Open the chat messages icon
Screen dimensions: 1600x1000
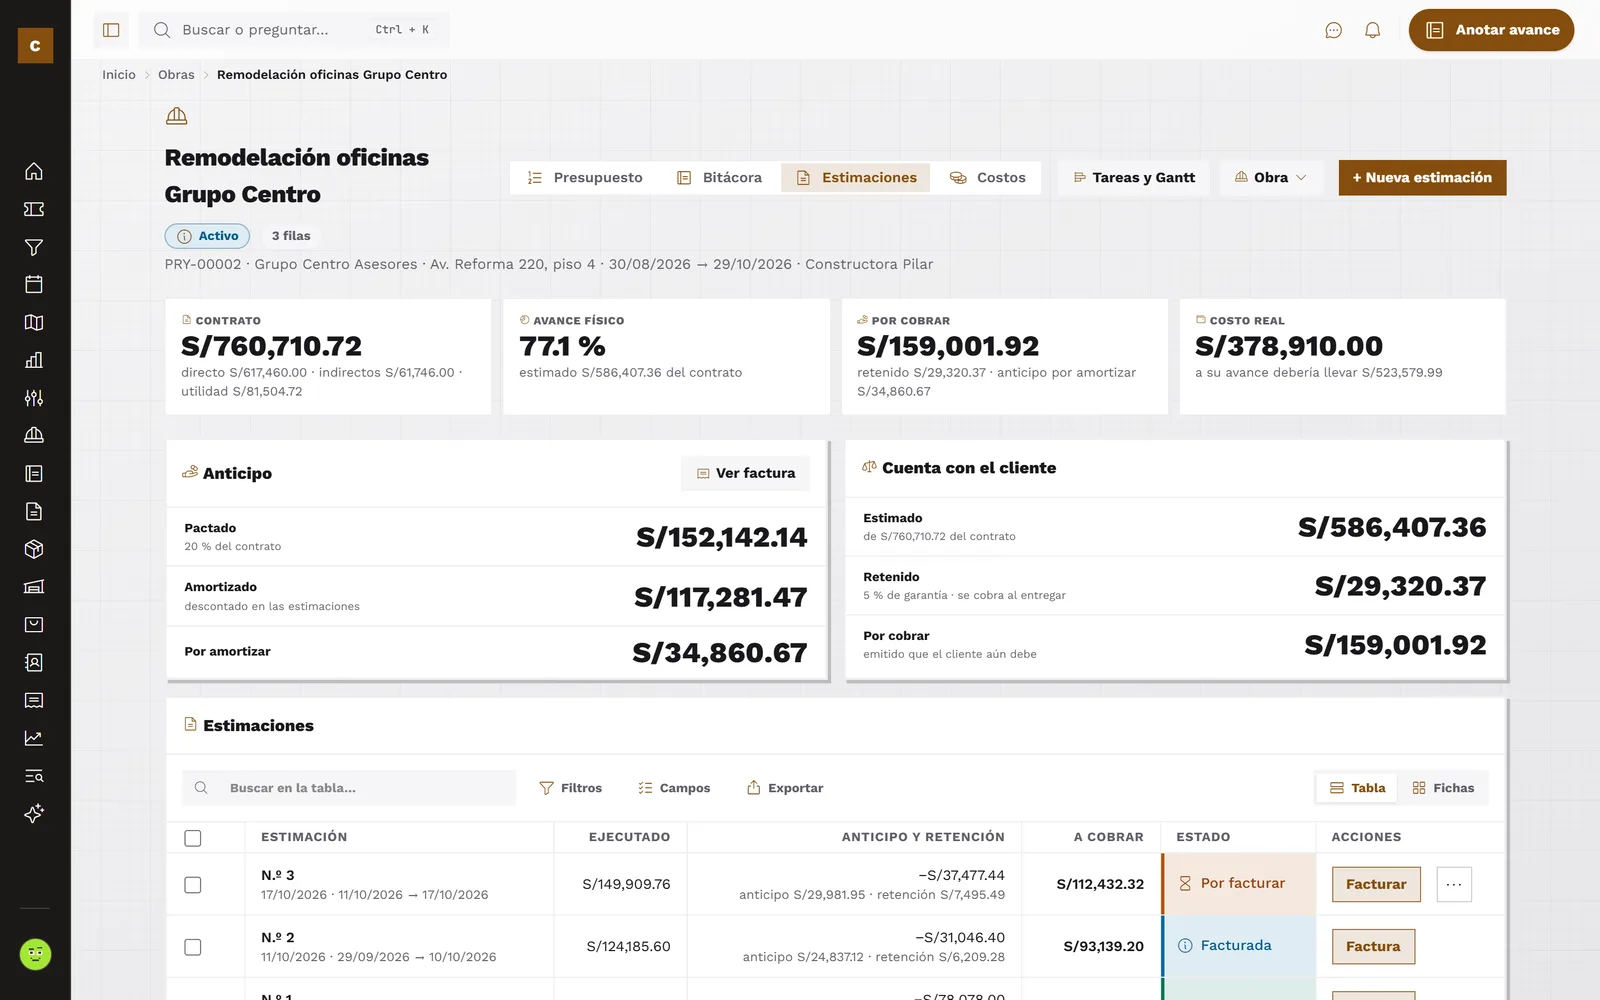1333,30
